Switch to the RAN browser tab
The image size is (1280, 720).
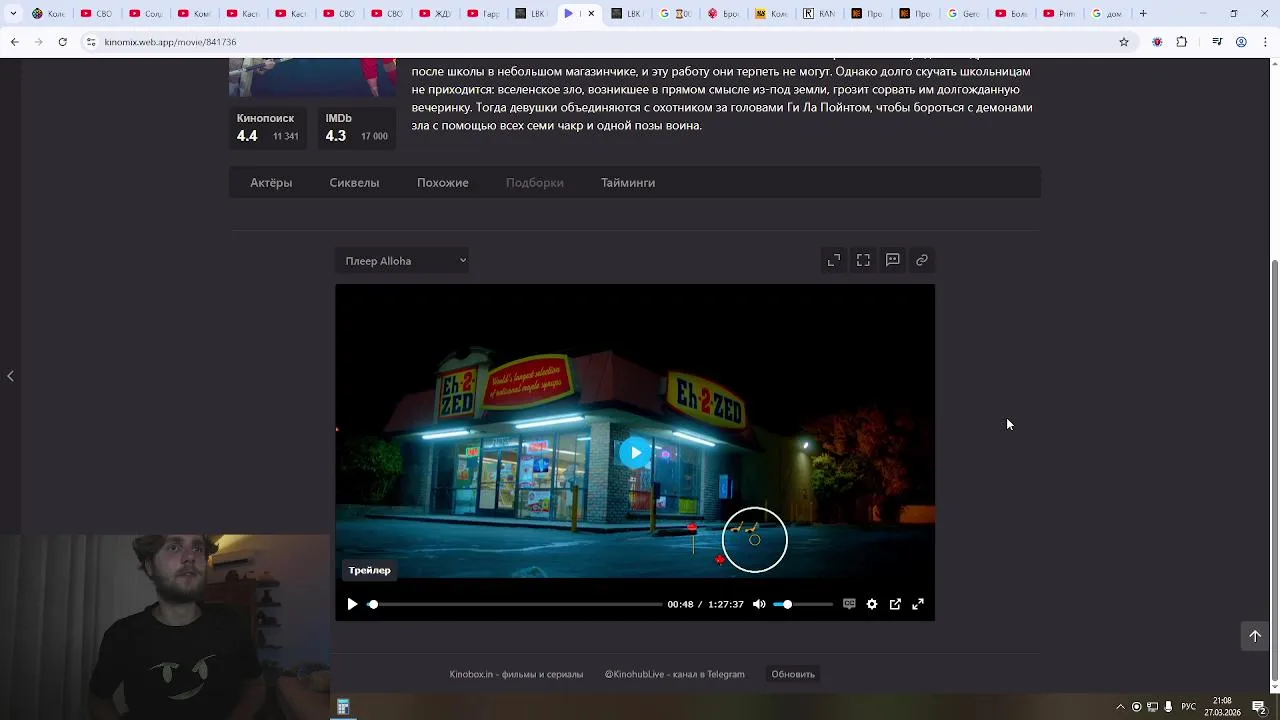[820, 14]
